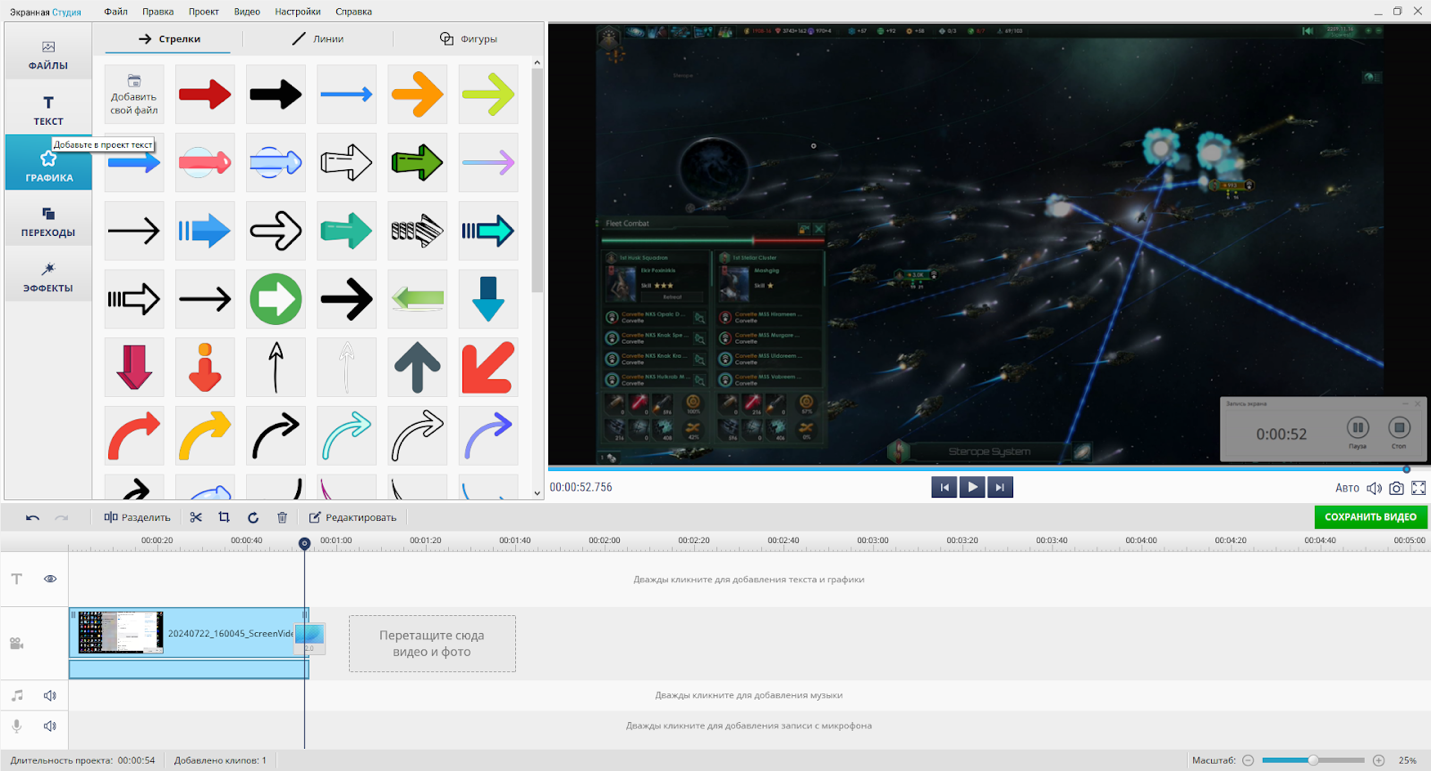Open the Текст sidebar section
Viewport: 1431px width, 771px height.
pos(48,110)
